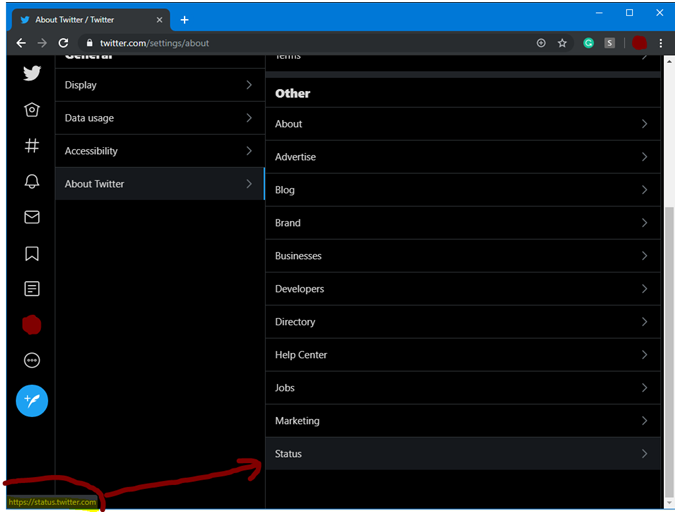Image resolution: width=677 pixels, height=514 pixels.
Task: Open Lists icon in sidebar
Action: 32,289
